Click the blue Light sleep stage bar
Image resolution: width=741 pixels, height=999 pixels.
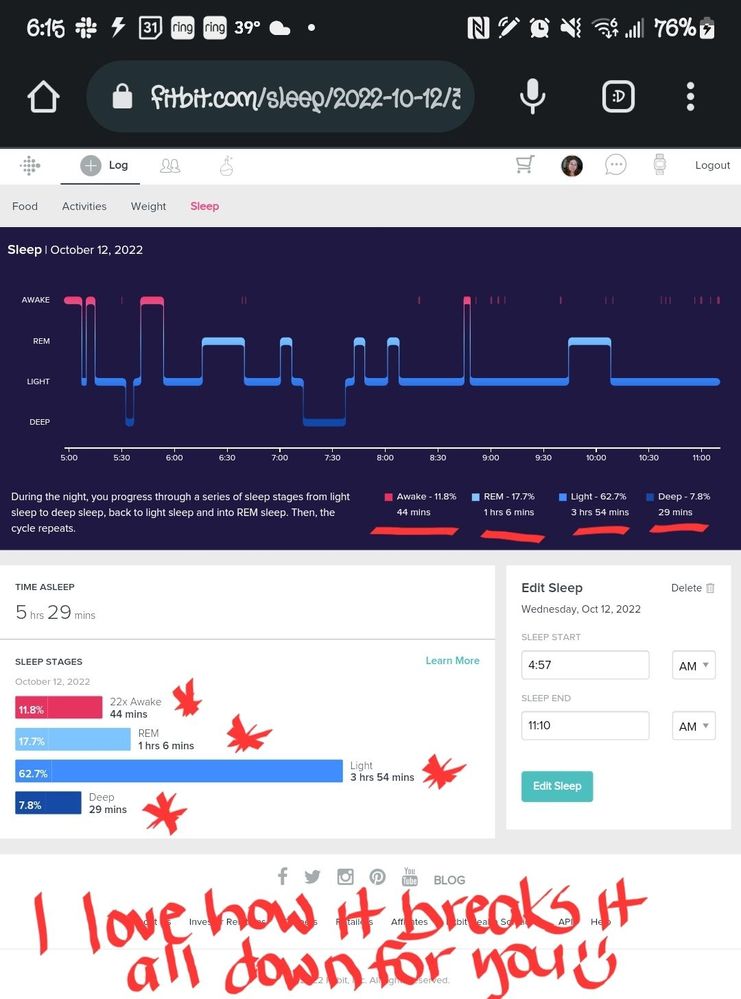click(180, 771)
